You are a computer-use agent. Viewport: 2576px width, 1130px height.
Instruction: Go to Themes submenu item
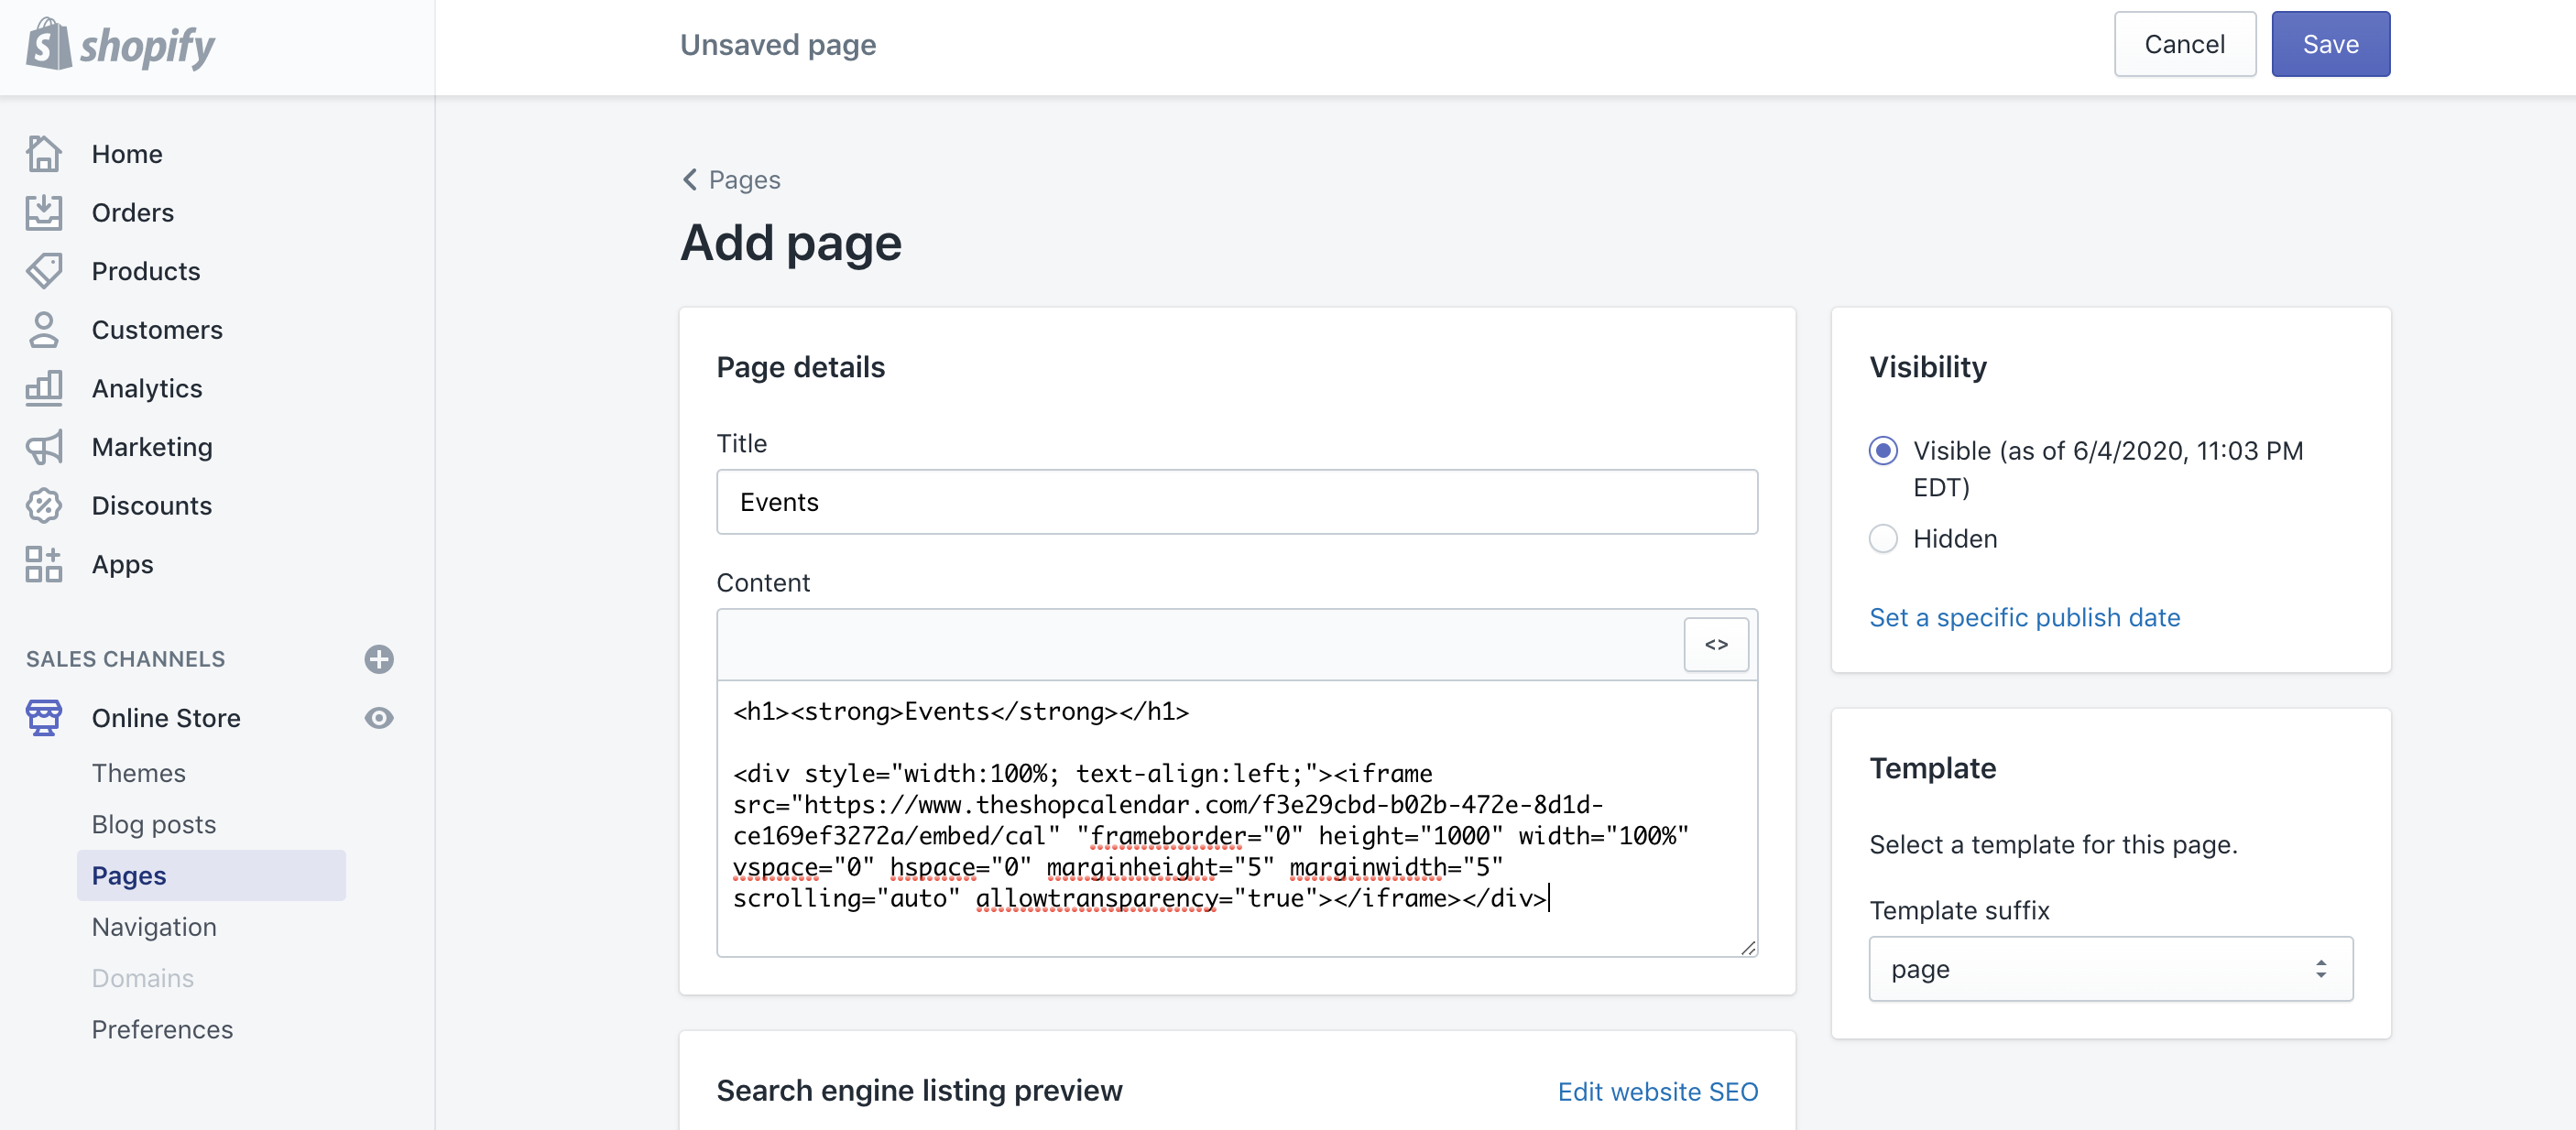[x=139, y=773]
